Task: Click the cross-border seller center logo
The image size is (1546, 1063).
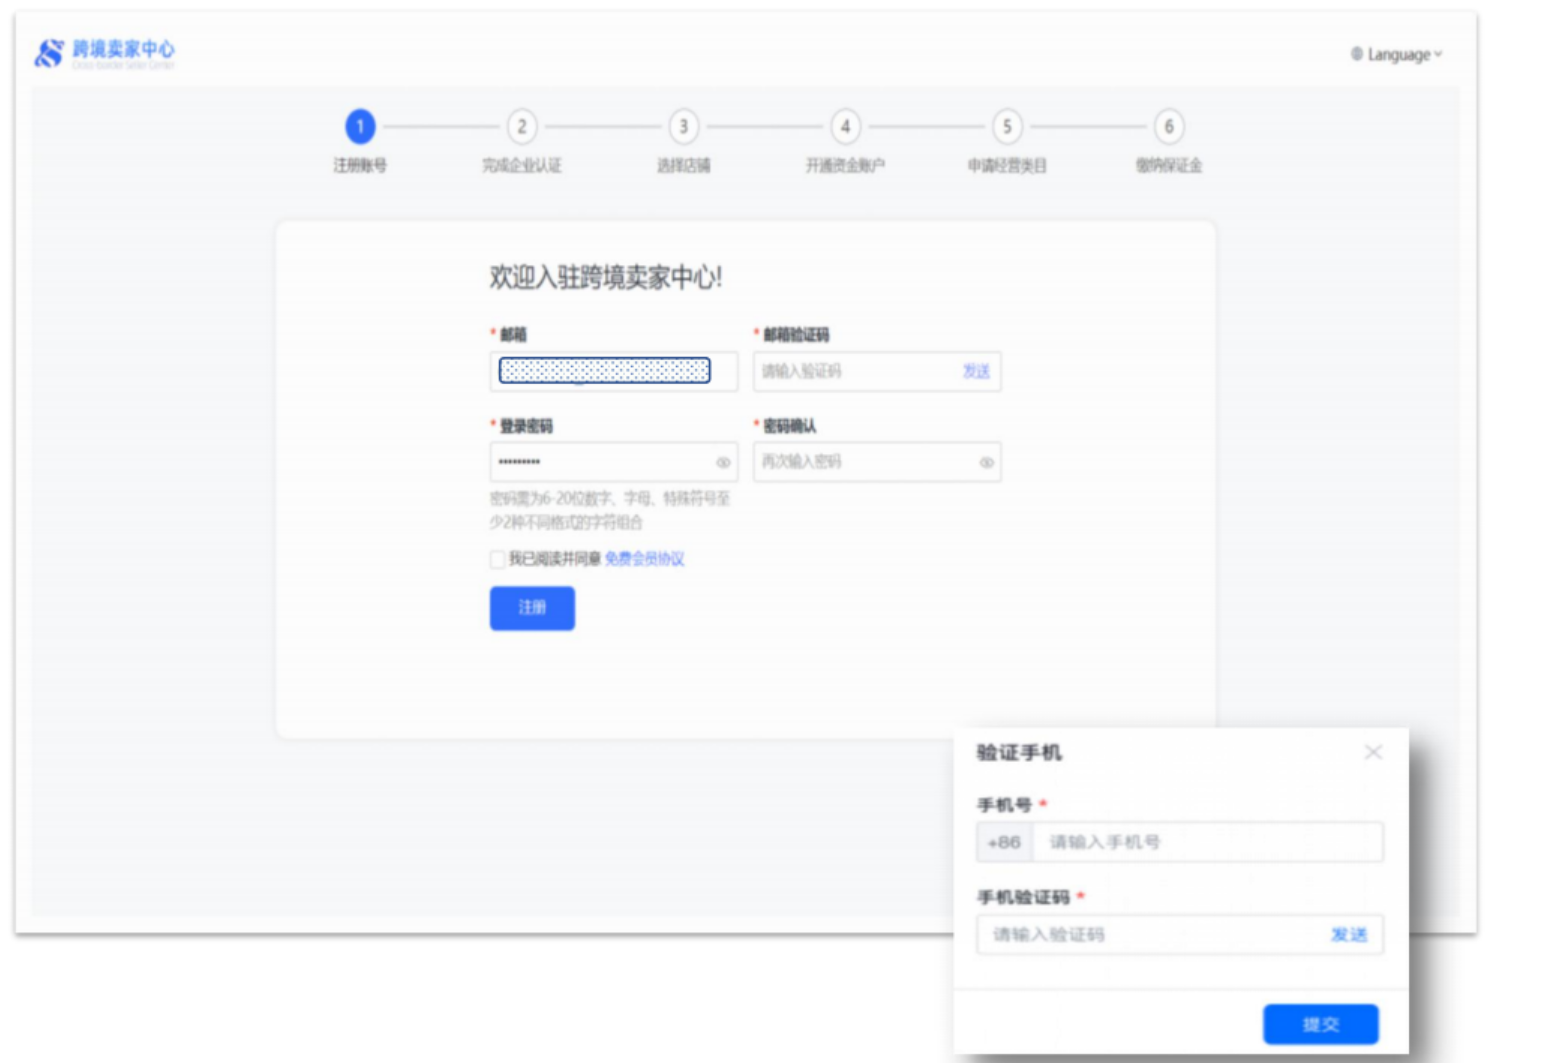Action: pos(104,53)
